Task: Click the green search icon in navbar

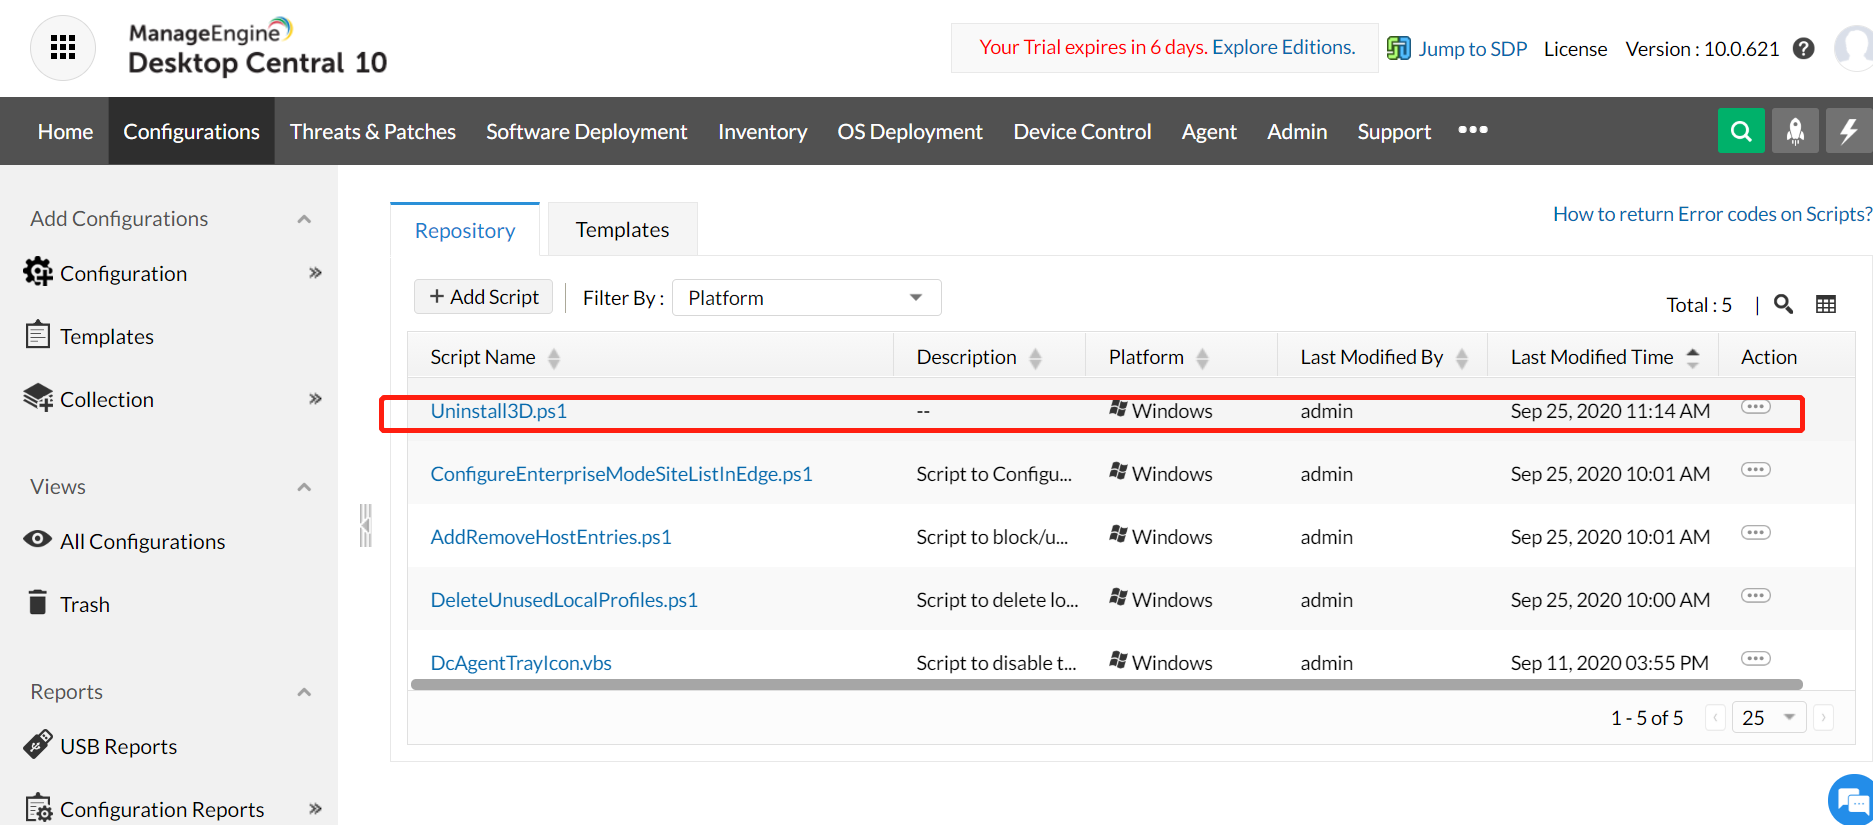Action: tap(1741, 131)
